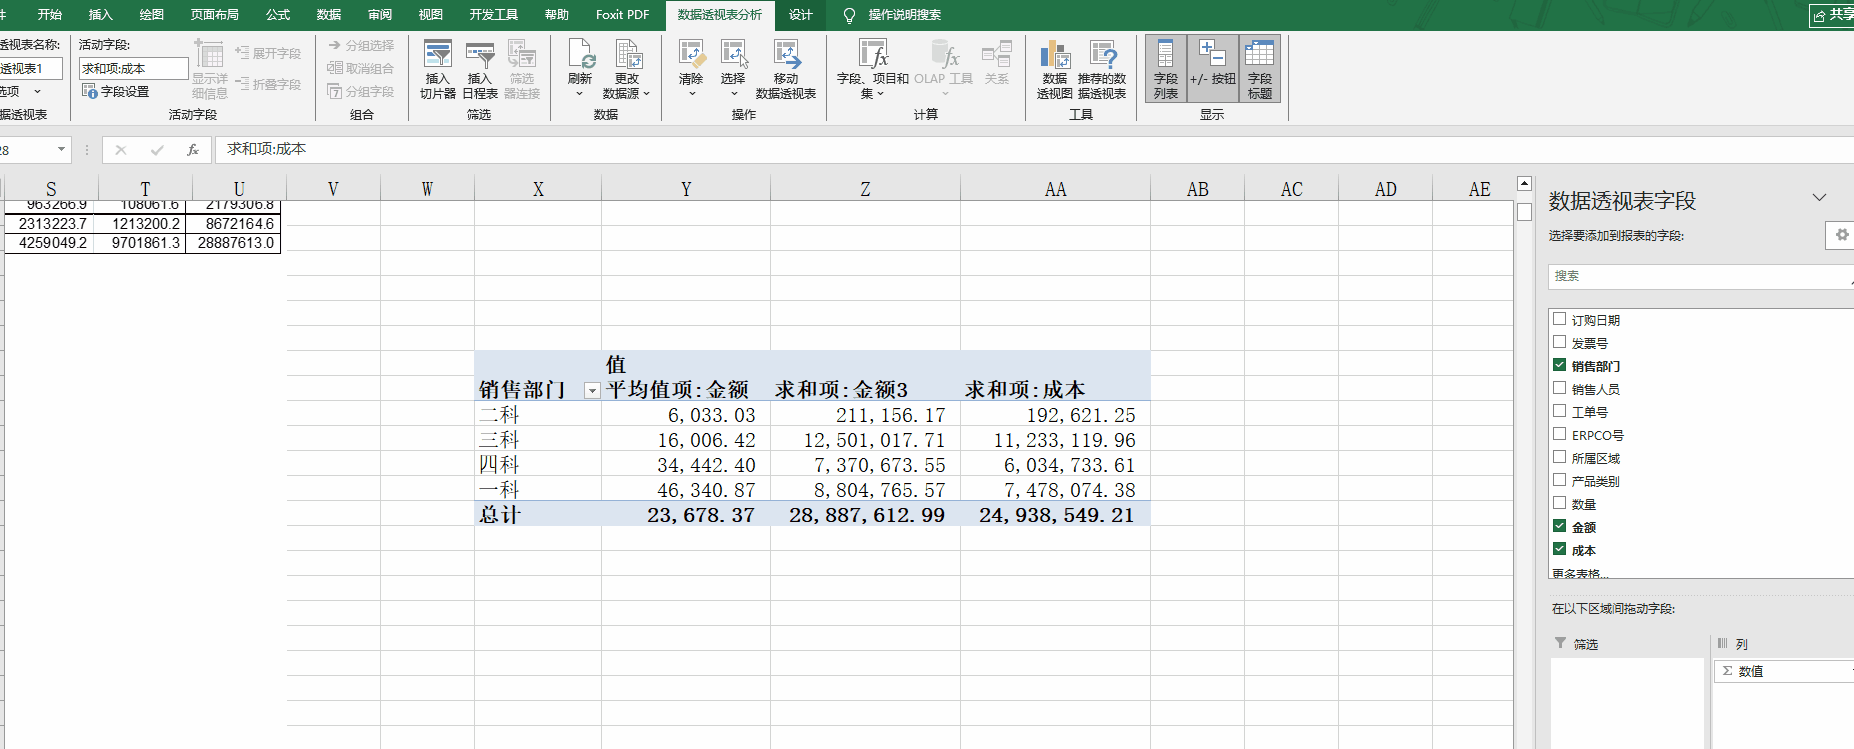Click the 更多表格 link
The image size is (1854, 749).
[1580, 574]
